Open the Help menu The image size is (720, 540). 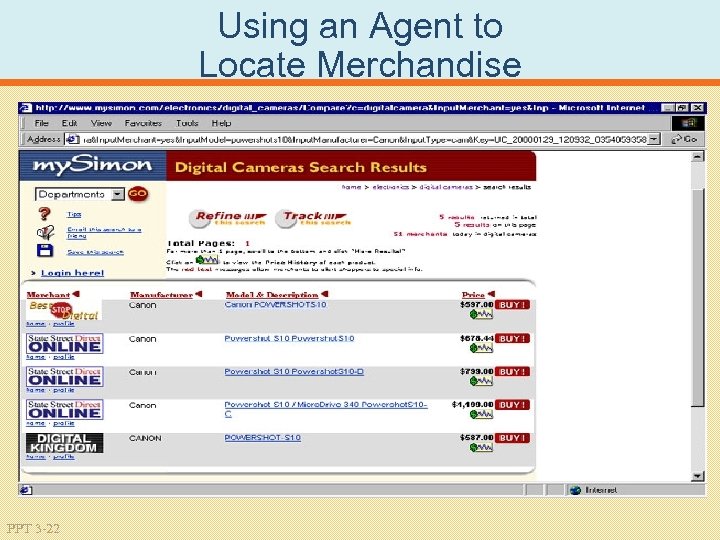[221, 123]
